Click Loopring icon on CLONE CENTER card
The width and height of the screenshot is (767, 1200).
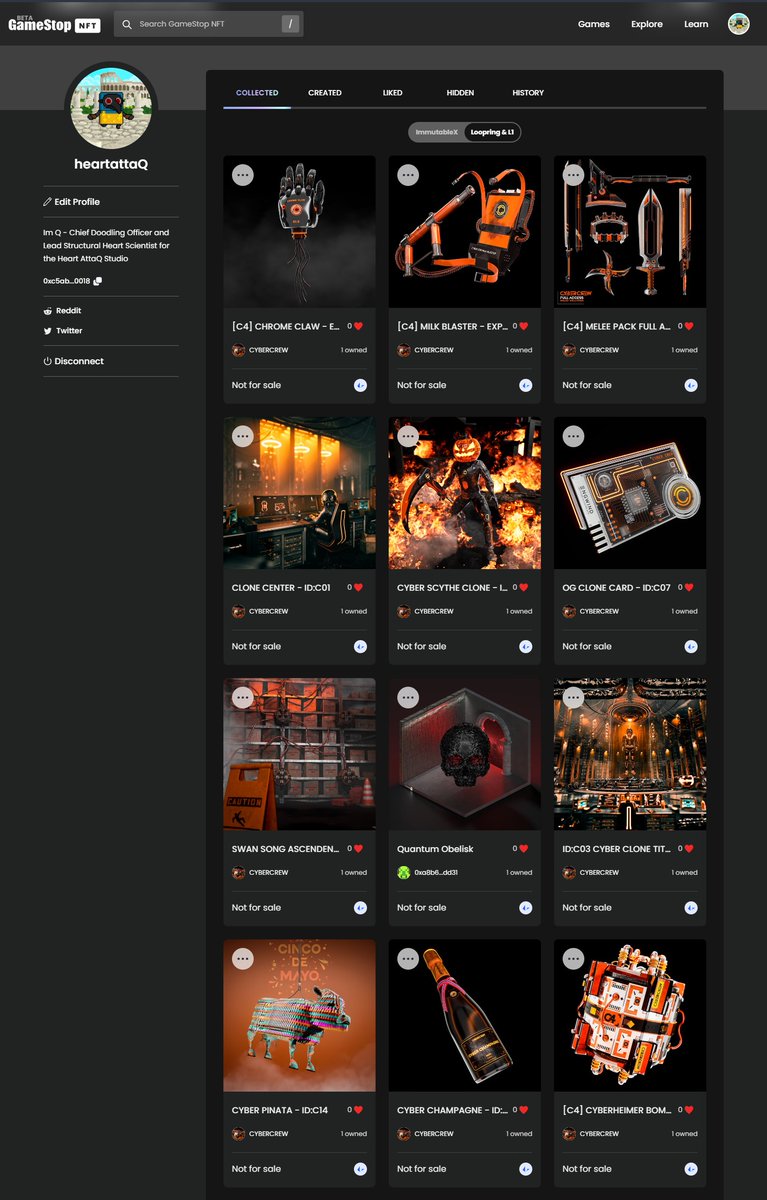(x=360, y=647)
